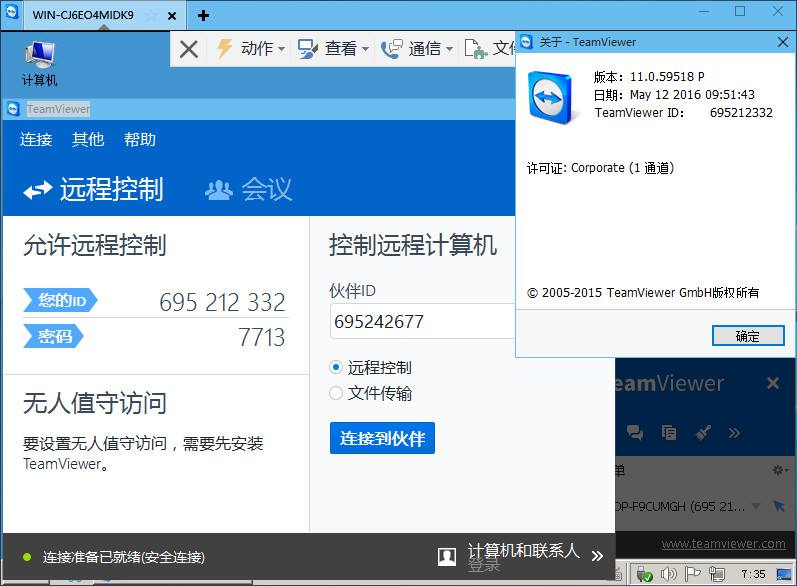Viewport: 797px width, 586px height.
Task: Click 登录 under computers and contacts
Action: point(484,565)
